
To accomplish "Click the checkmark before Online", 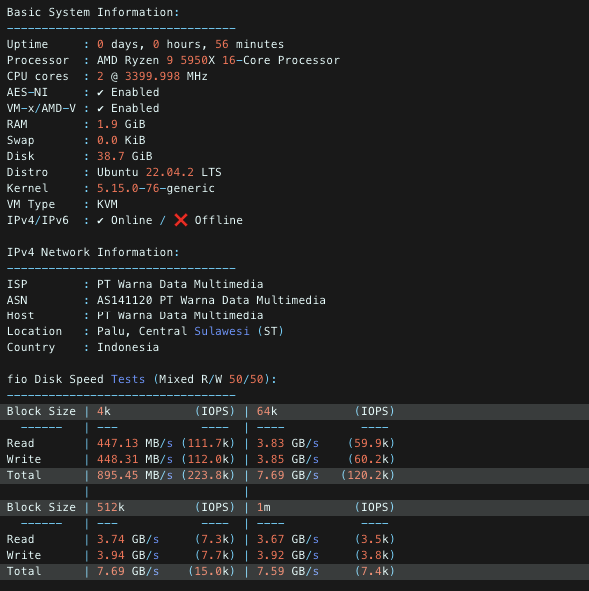I will (100, 220).
